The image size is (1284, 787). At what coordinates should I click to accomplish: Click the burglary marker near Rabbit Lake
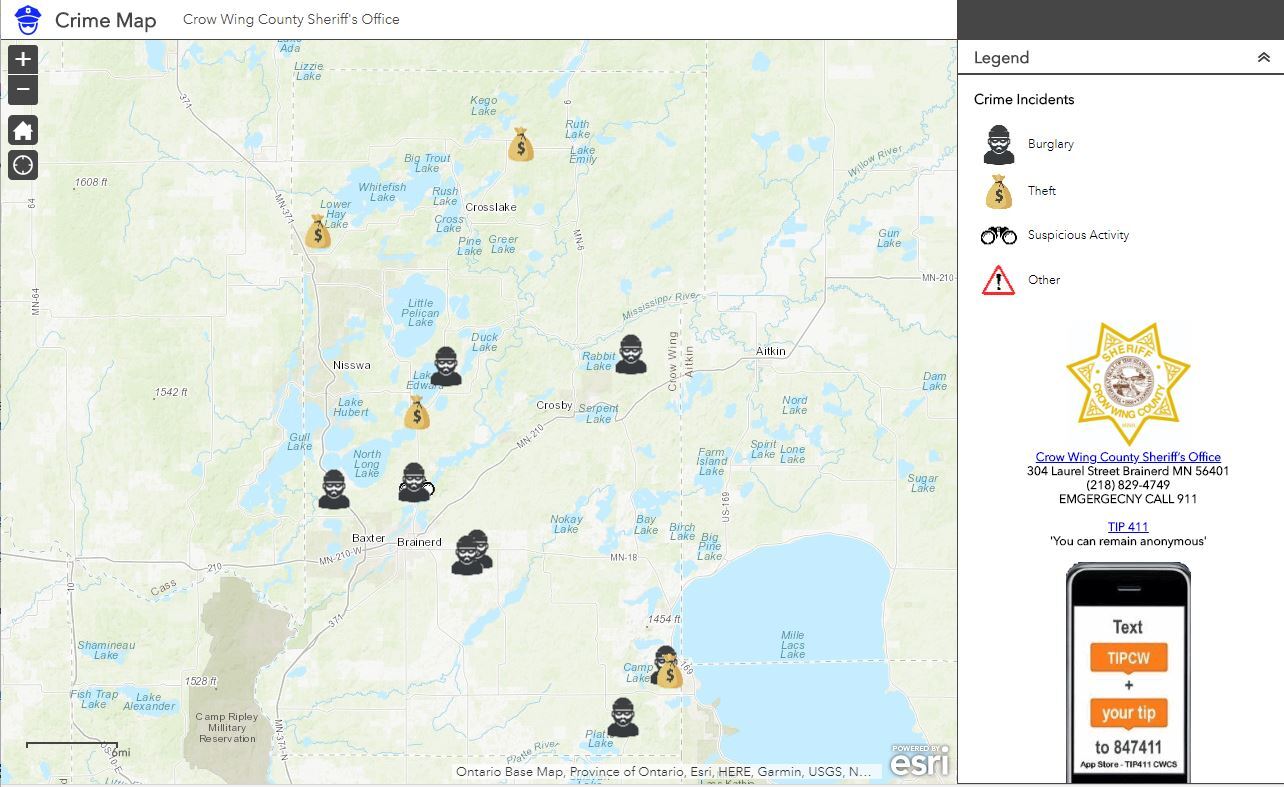pos(631,355)
